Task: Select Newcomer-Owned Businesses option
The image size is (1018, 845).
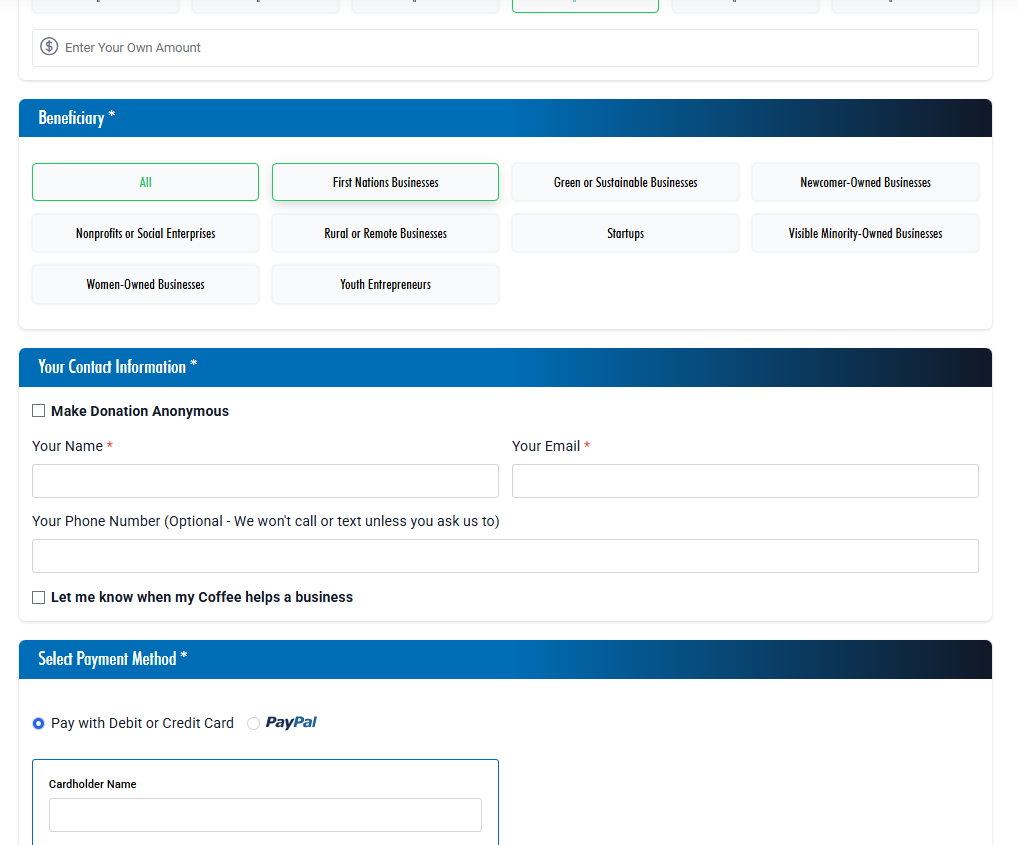Action: coord(865,182)
